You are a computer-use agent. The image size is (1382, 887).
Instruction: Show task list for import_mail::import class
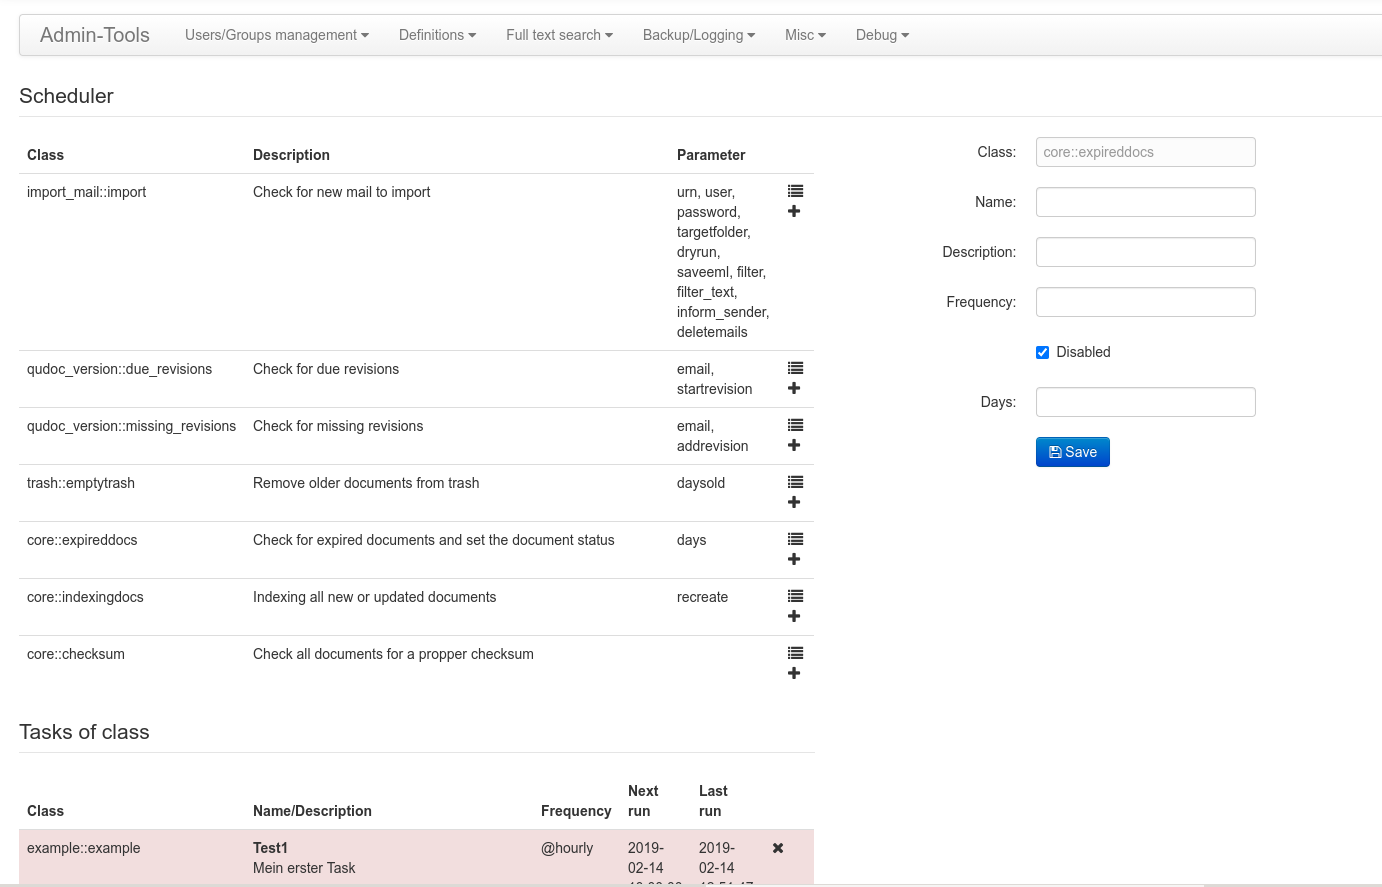click(795, 191)
